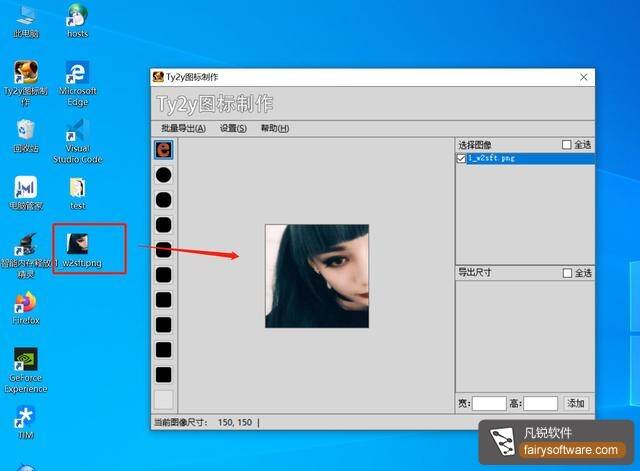
Task: Open the 批量导出(A) menu
Action: (183, 128)
